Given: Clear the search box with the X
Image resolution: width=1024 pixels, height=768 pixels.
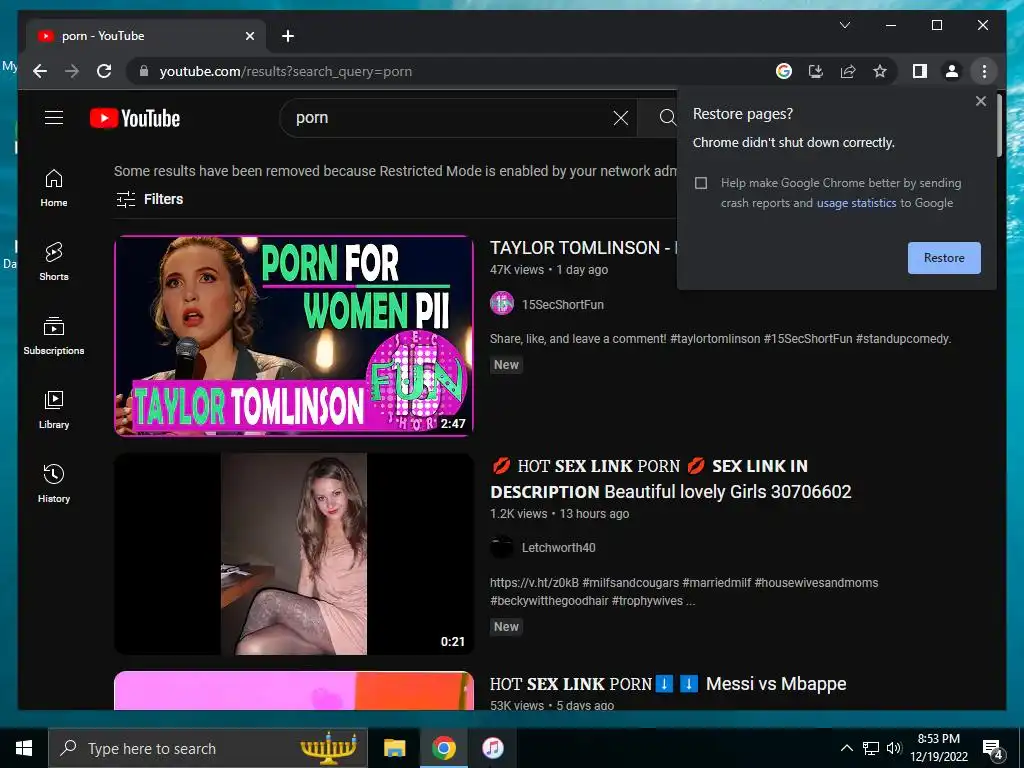Looking at the screenshot, I should point(620,118).
